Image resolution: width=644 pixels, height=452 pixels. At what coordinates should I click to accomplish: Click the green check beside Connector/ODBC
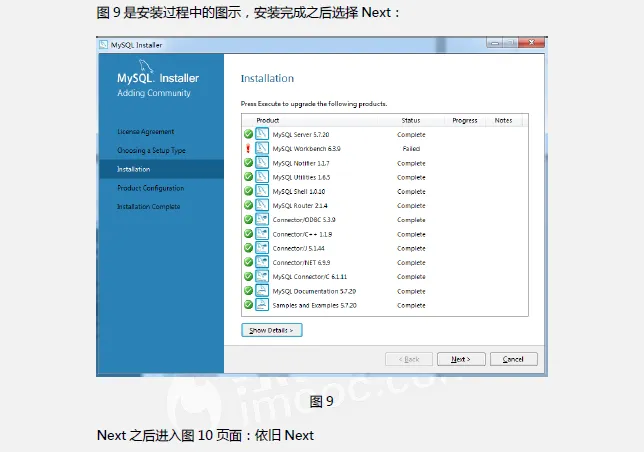pyautogui.click(x=248, y=219)
